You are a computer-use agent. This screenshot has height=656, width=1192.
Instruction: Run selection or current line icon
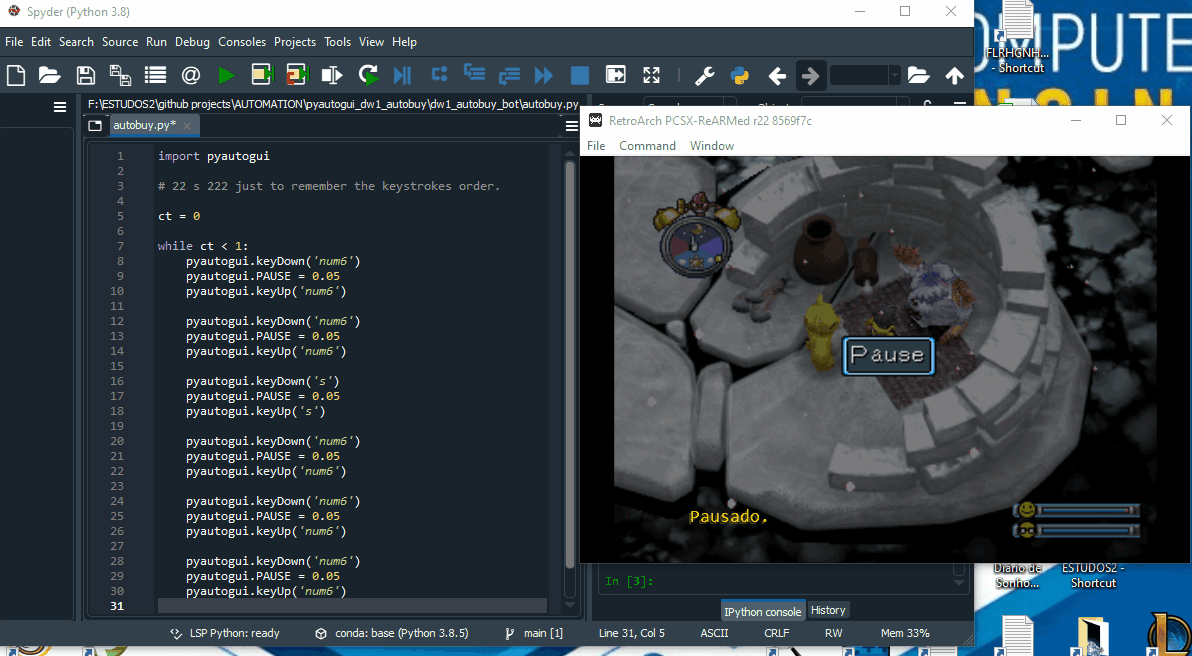click(x=332, y=75)
